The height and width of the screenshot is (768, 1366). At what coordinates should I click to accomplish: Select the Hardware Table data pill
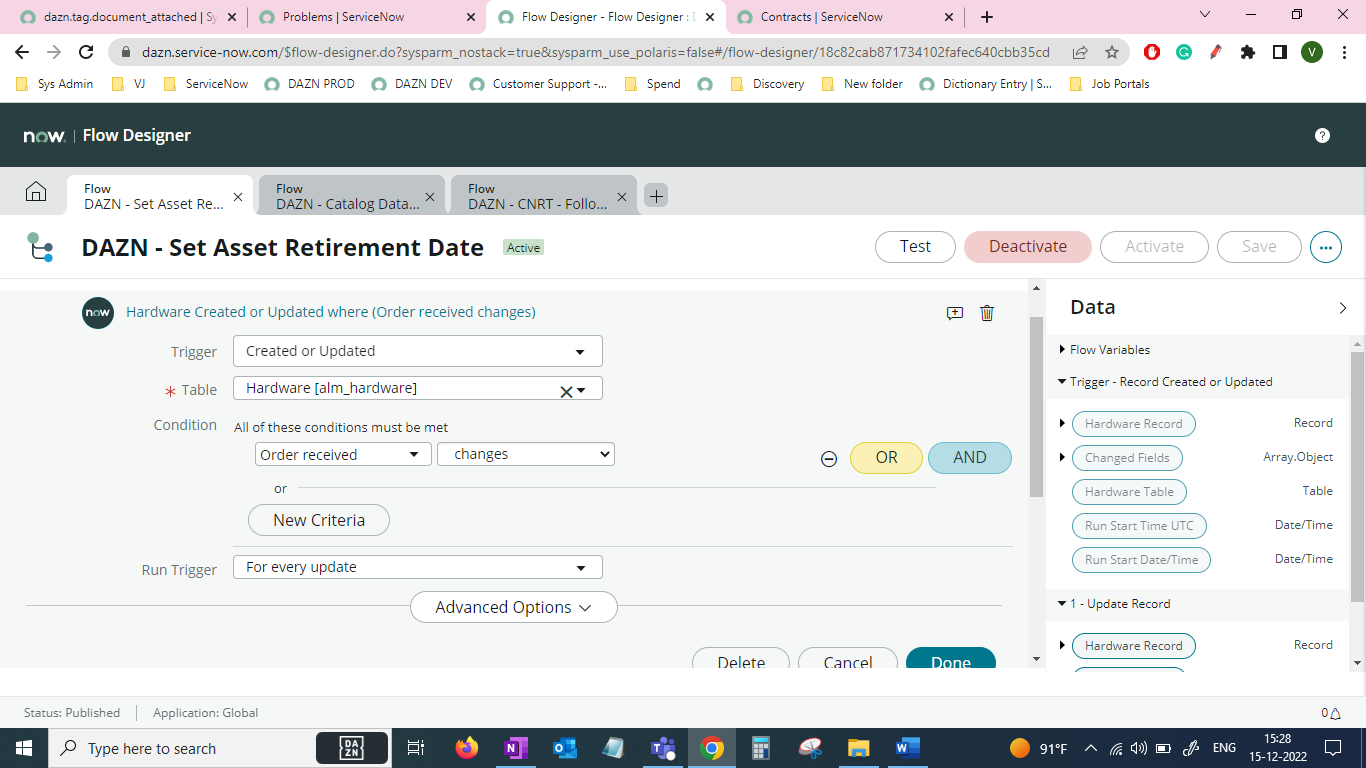tap(1129, 492)
